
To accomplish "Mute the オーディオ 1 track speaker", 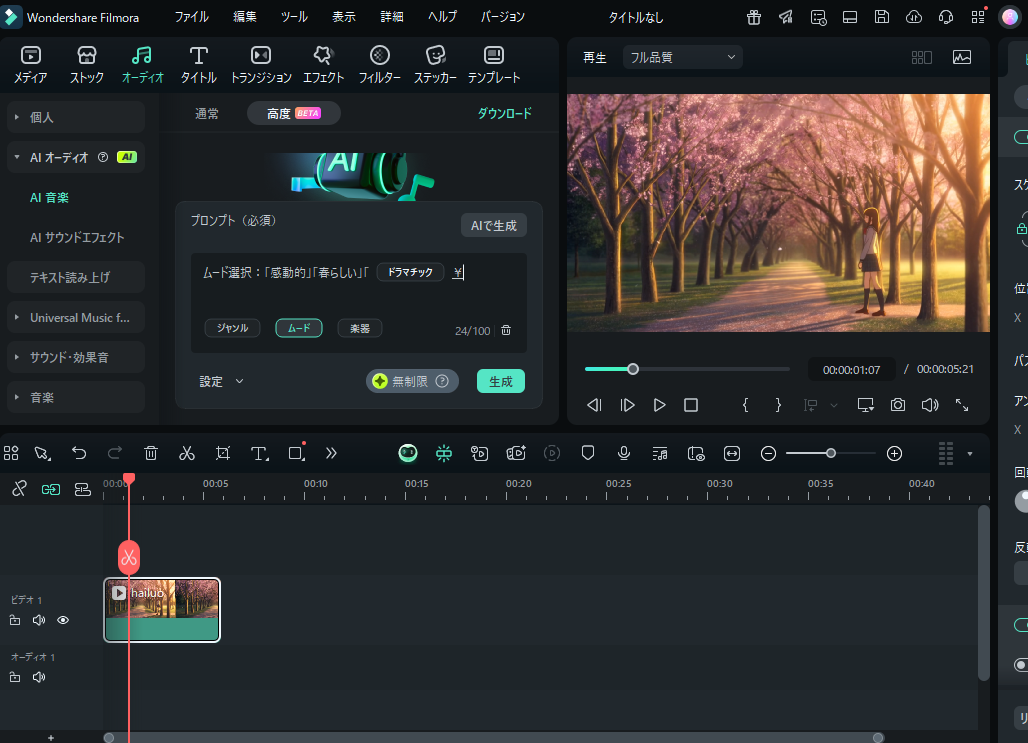I will point(39,677).
